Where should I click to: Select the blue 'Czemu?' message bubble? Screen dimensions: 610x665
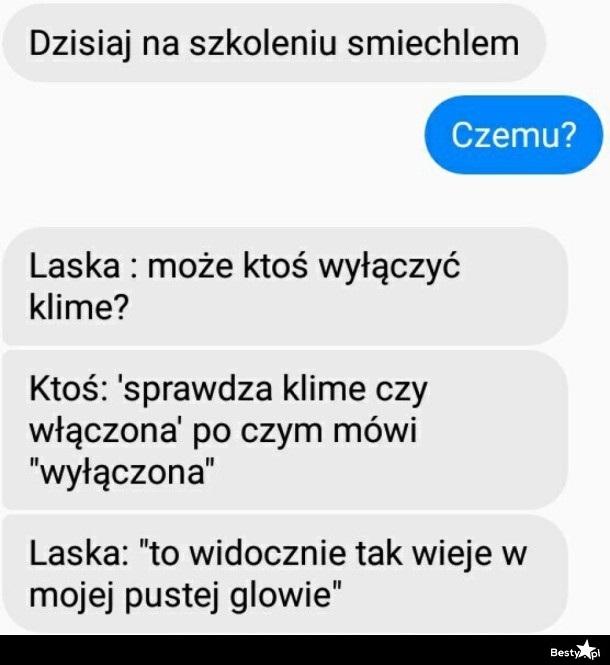pyautogui.click(x=514, y=135)
